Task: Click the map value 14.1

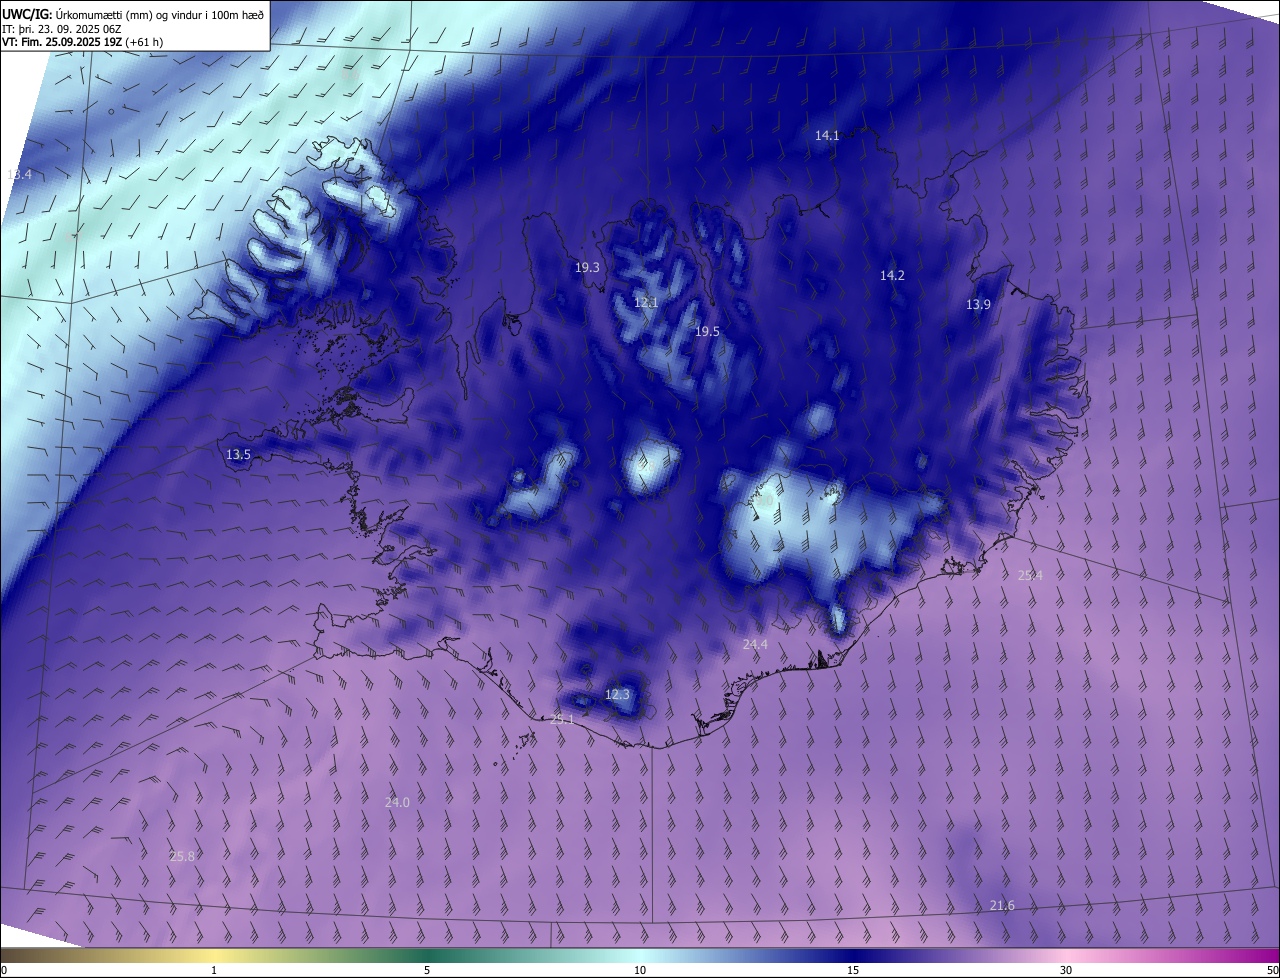Action: point(827,135)
